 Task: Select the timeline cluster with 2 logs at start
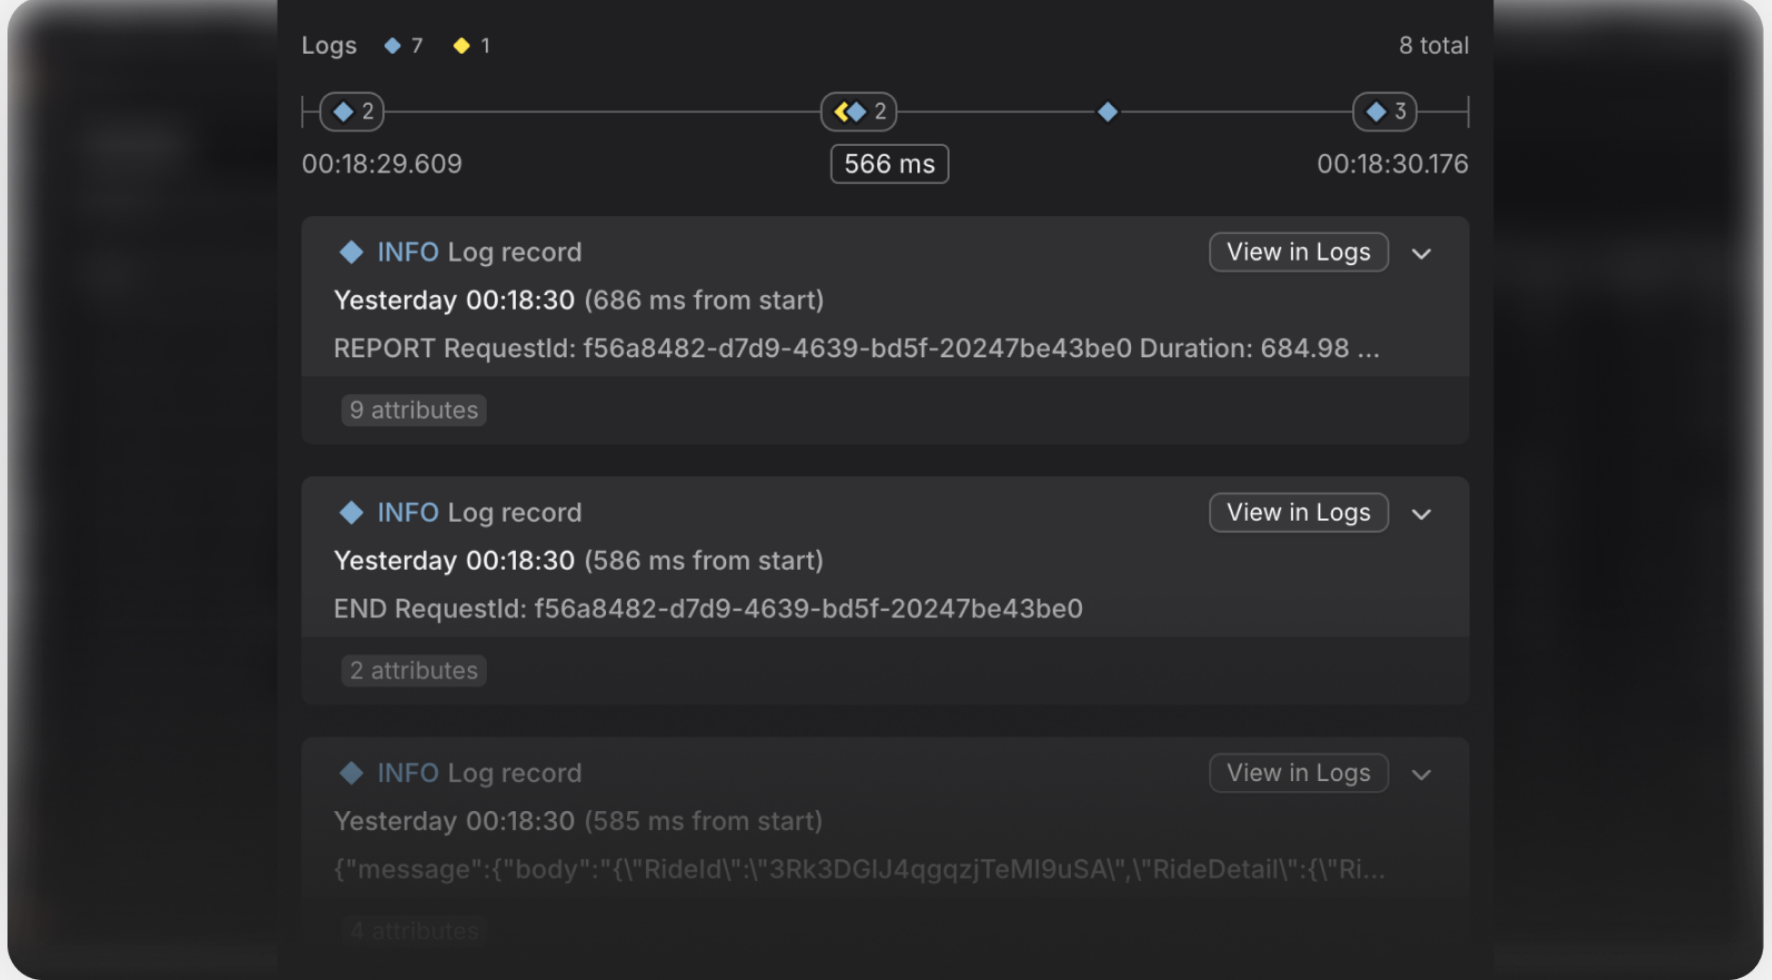[x=352, y=112]
